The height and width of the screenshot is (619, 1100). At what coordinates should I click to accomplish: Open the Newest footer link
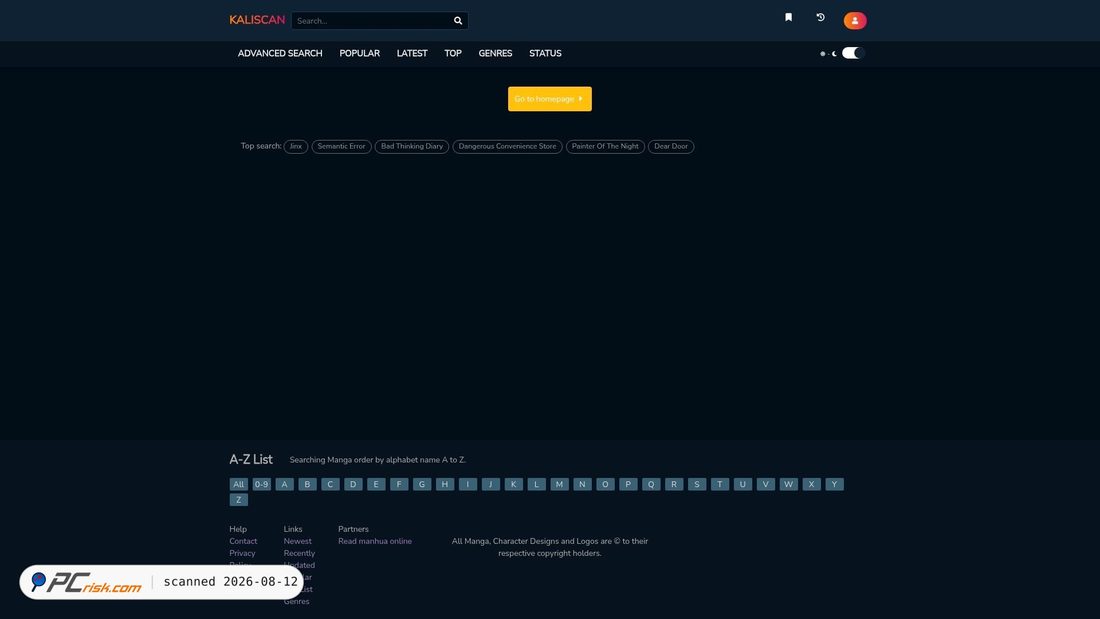(297, 541)
